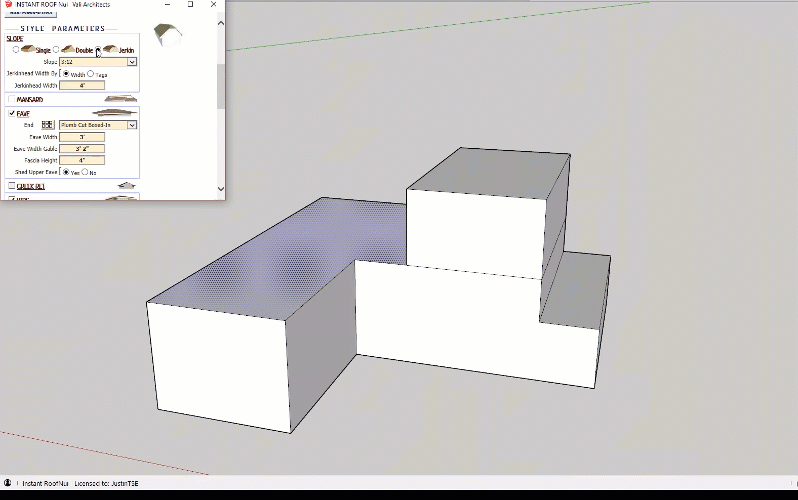Click the SLOPE section heading
Screen dimensions: 798x500
click(15, 39)
